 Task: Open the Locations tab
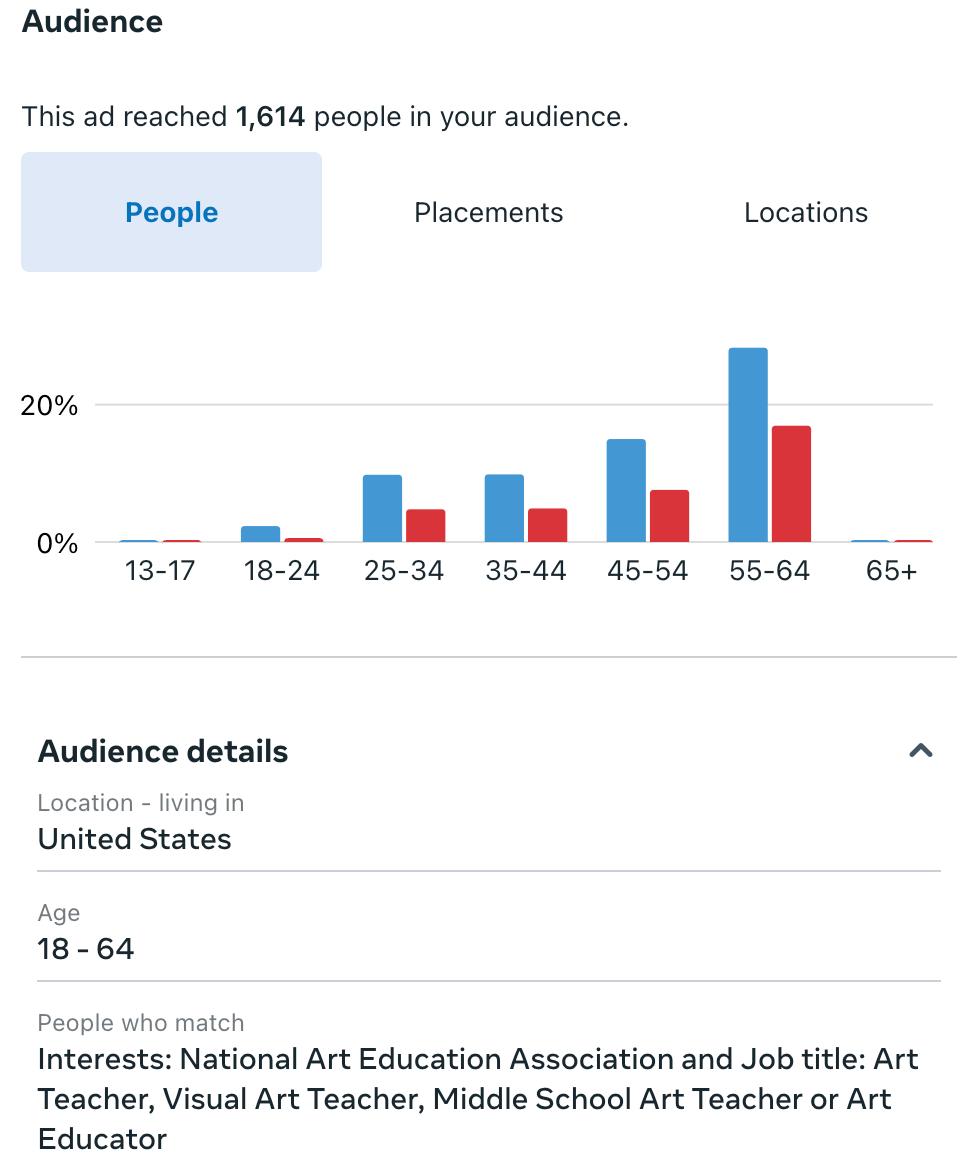point(805,212)
